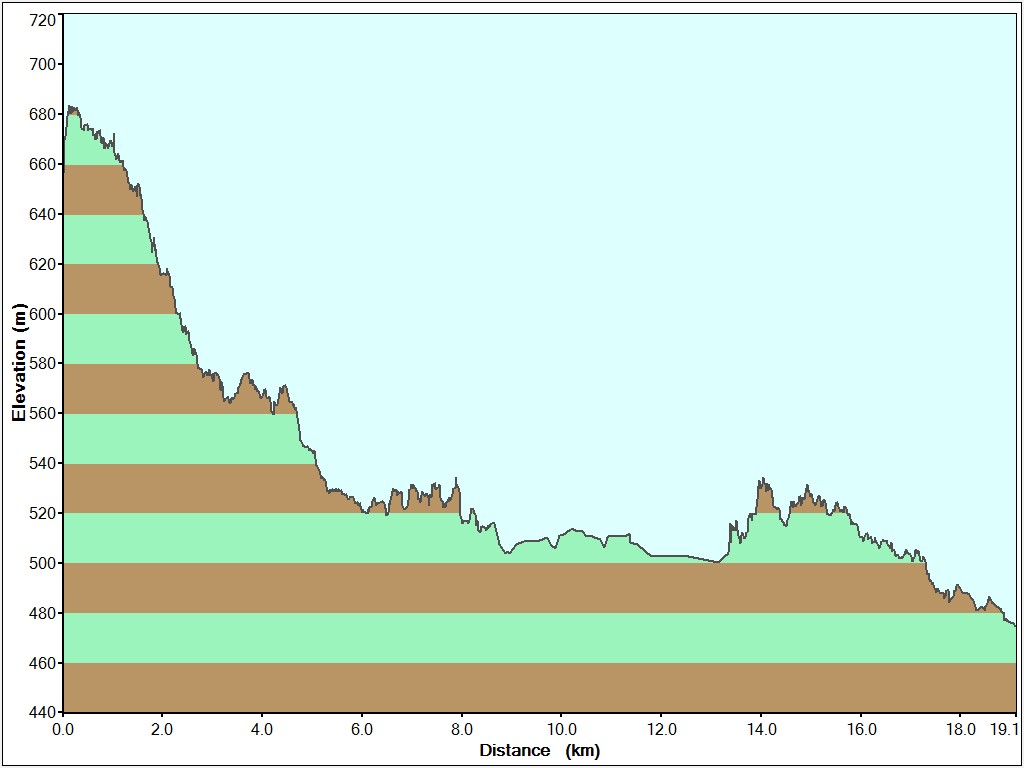Click the 660 elevation axis label
This screenshot has width=1024, height=768.
coord(43,164)
